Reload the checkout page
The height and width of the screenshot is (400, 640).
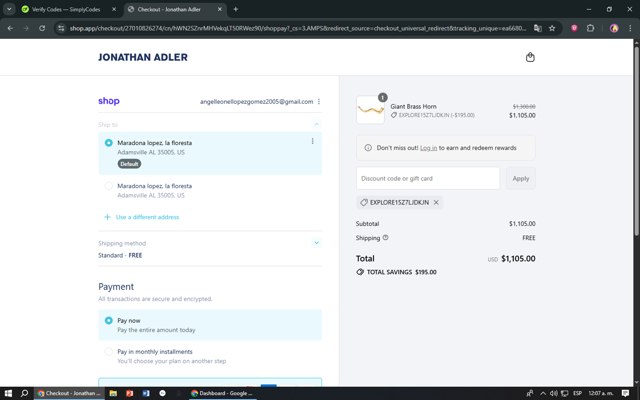click(42, 28)
